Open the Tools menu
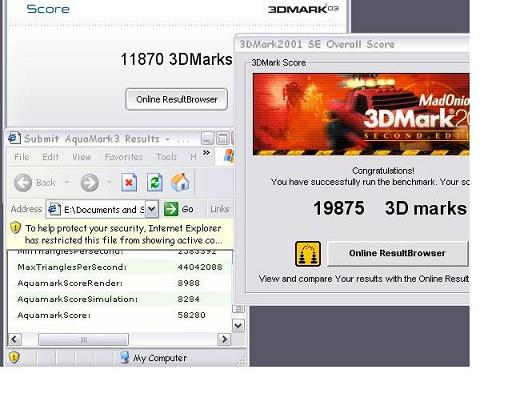Image resolution: width=512 pixels, height=410 pixels. coord(166,157)
